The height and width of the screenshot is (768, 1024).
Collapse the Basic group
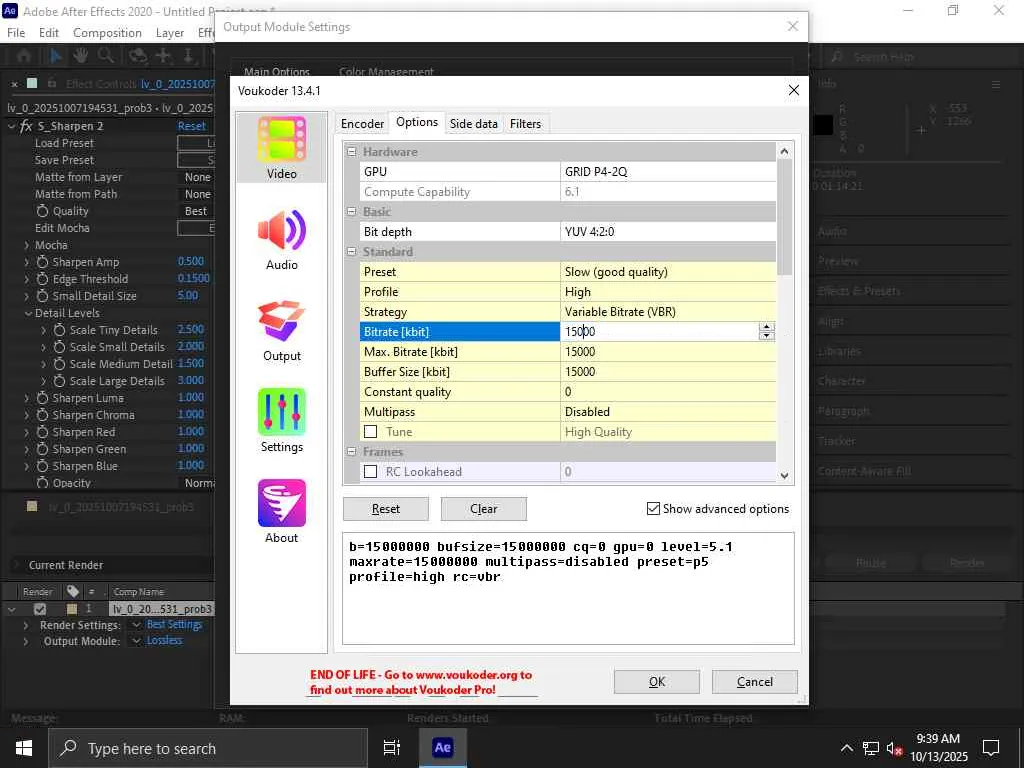(x=351, y=212)
